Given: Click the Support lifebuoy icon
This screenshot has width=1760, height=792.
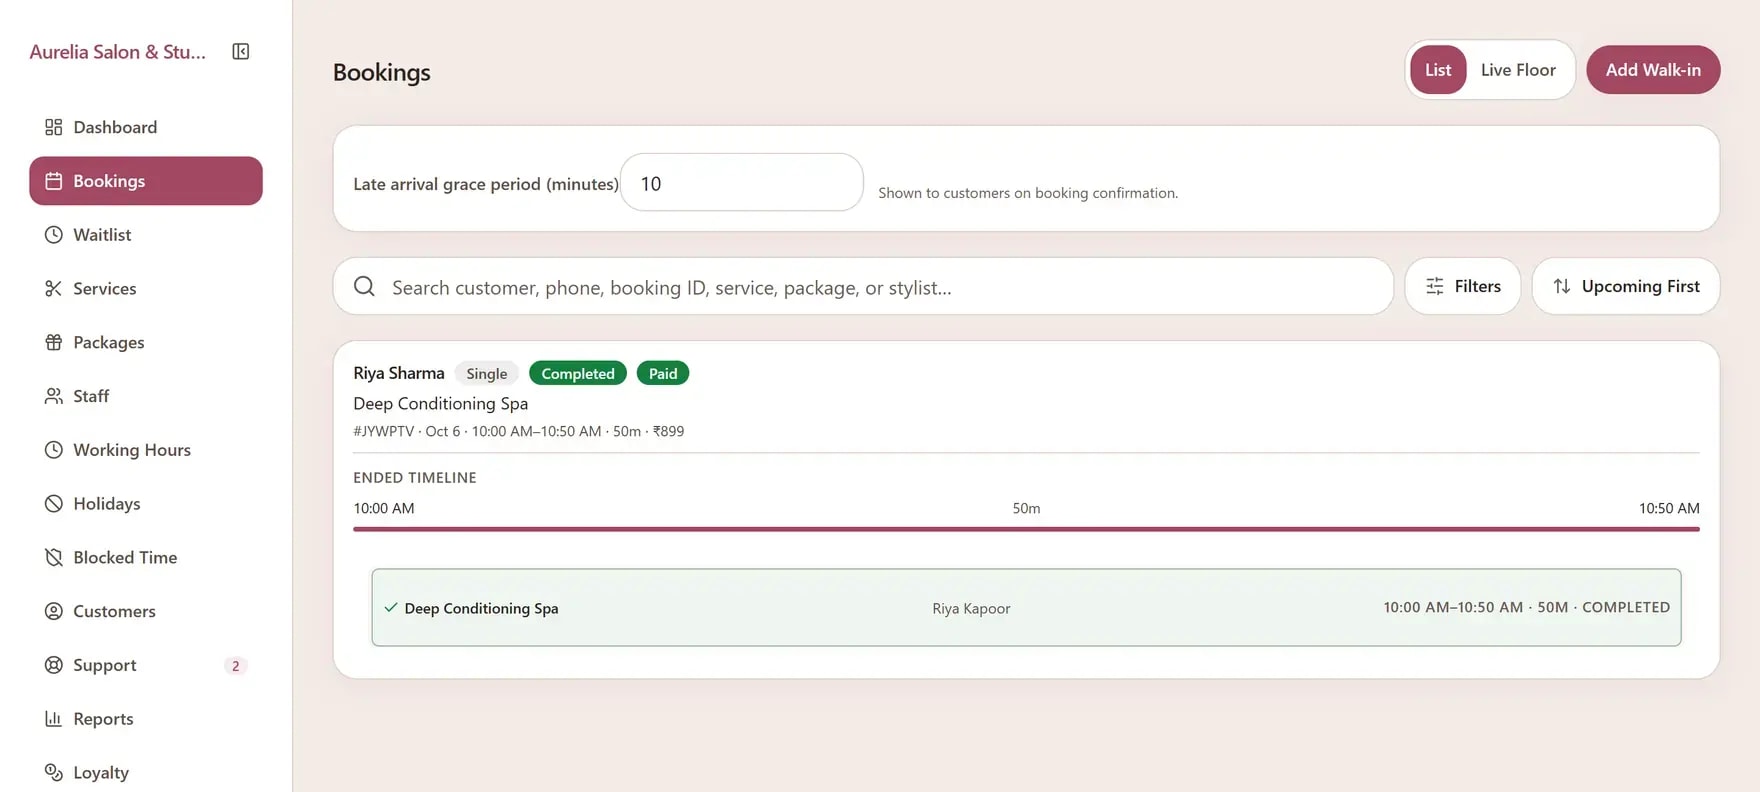Looking at the screenshot, I should 54,665.
